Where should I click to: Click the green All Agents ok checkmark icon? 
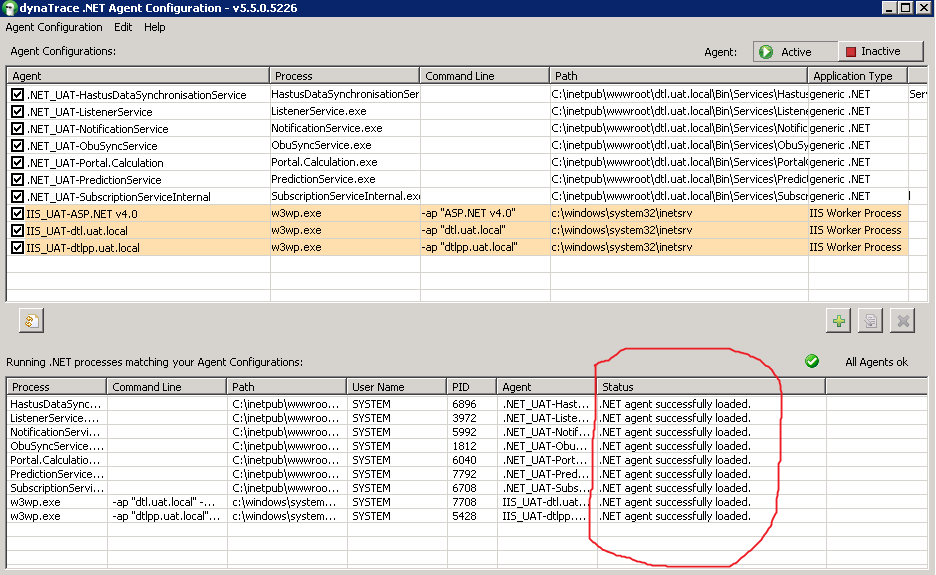point(812,361)
